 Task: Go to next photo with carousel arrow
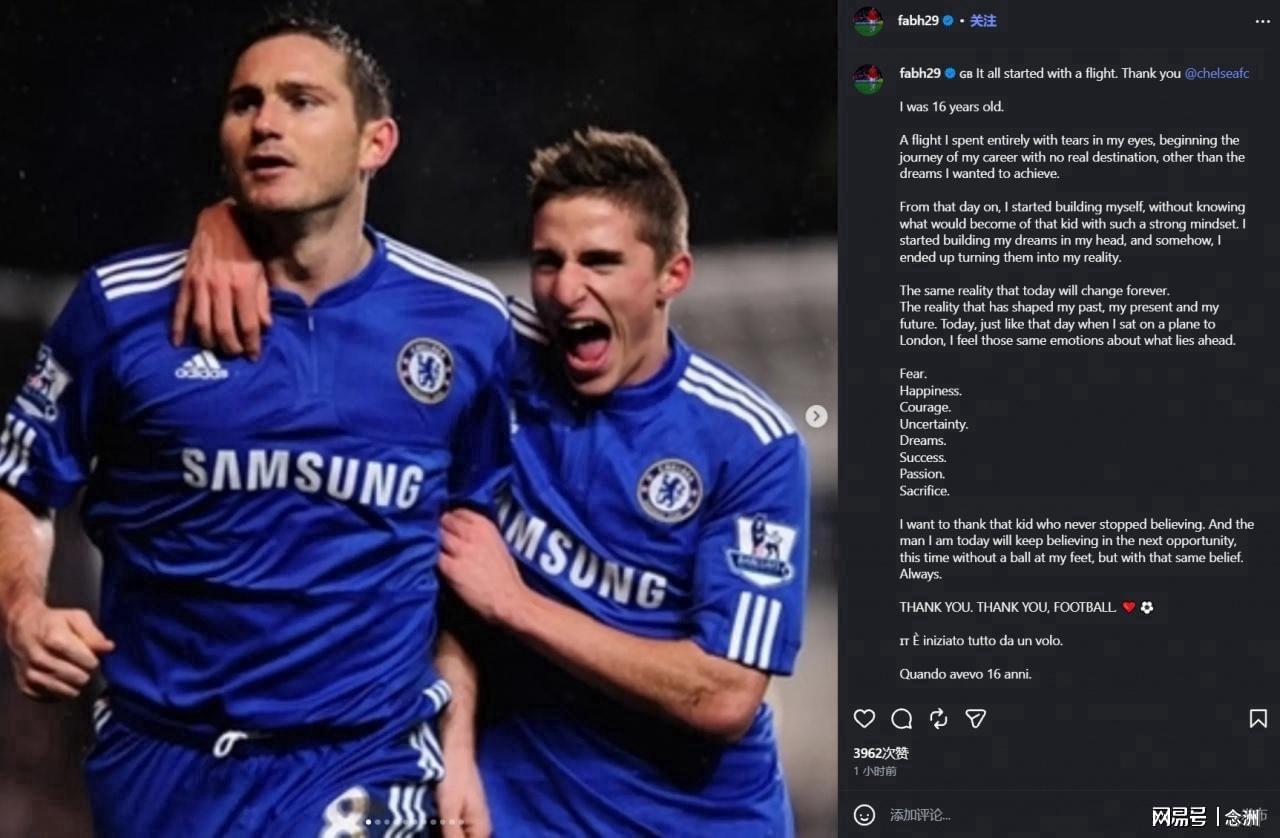pos(816,416)
